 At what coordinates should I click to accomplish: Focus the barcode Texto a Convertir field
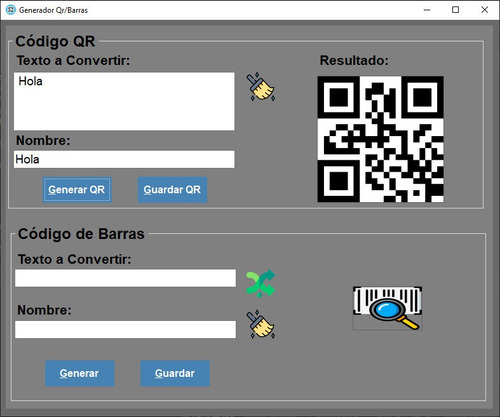coord(125,278)
